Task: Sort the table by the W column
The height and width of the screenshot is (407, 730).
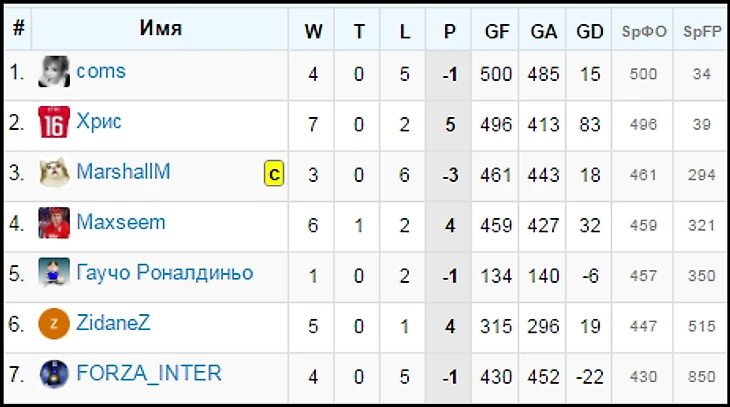Action: pyautogui.click(x=313, y=31)
